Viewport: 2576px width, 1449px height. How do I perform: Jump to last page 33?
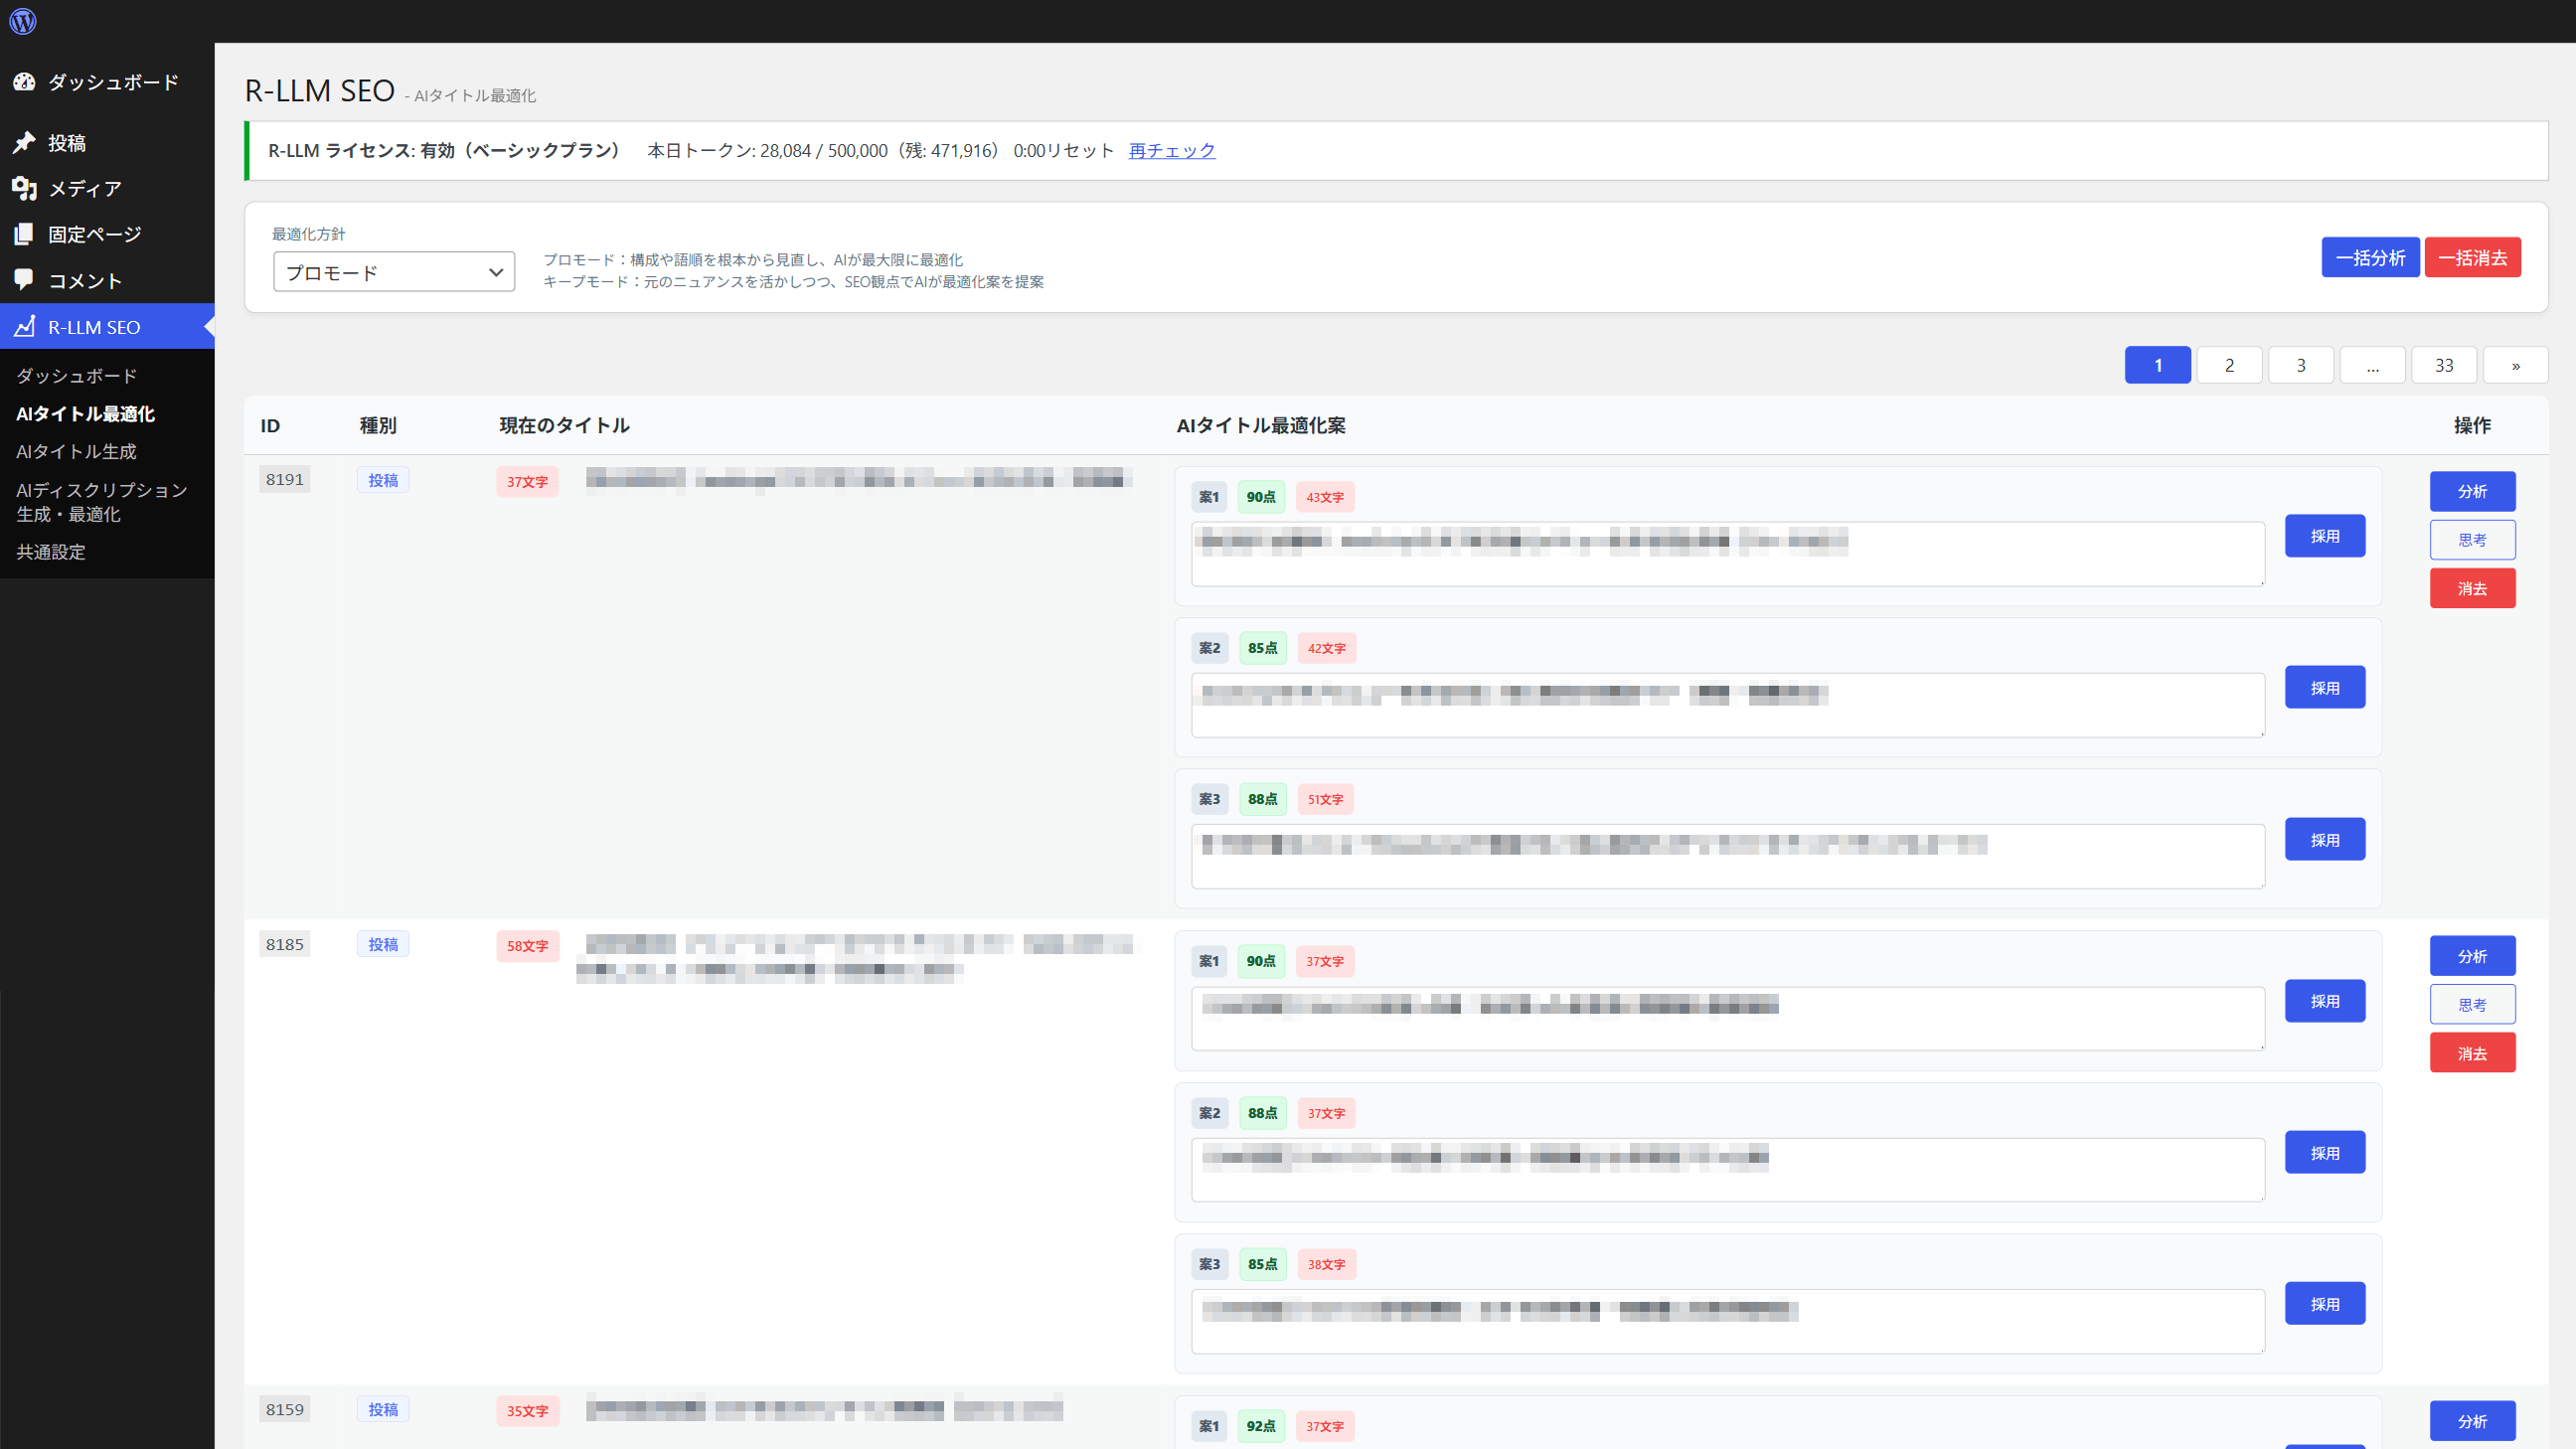click(x=2444, y=365)
